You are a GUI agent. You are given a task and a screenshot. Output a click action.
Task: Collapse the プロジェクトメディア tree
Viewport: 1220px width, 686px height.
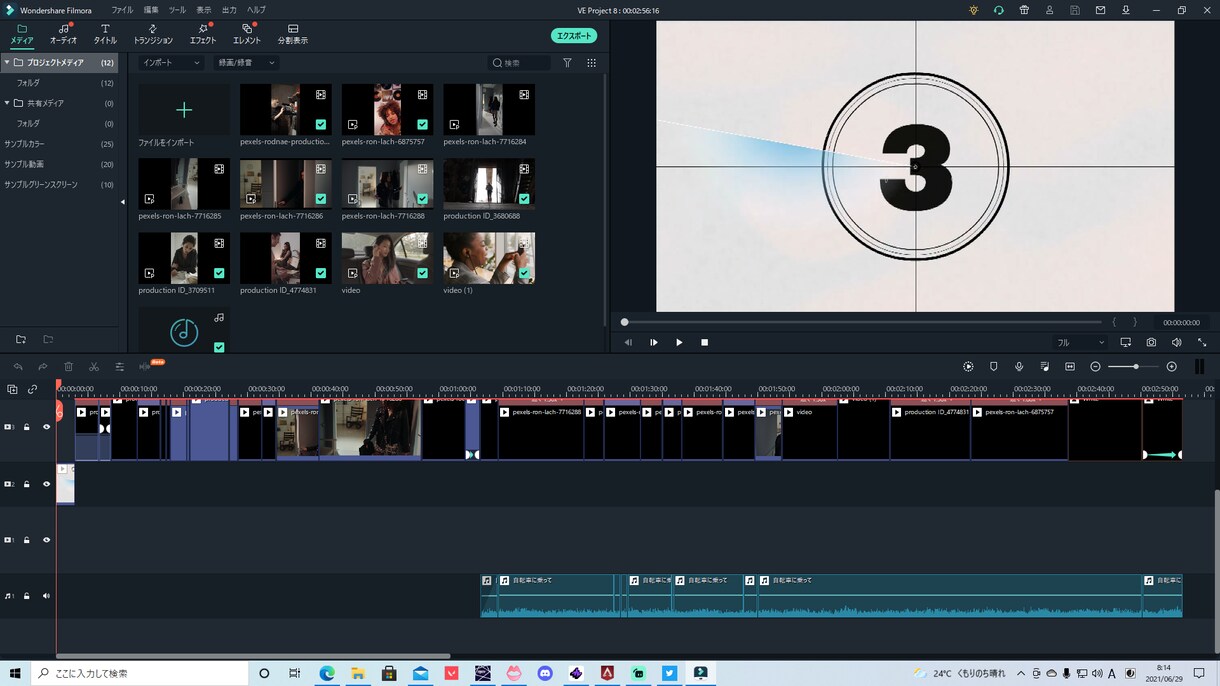point(7,62)
